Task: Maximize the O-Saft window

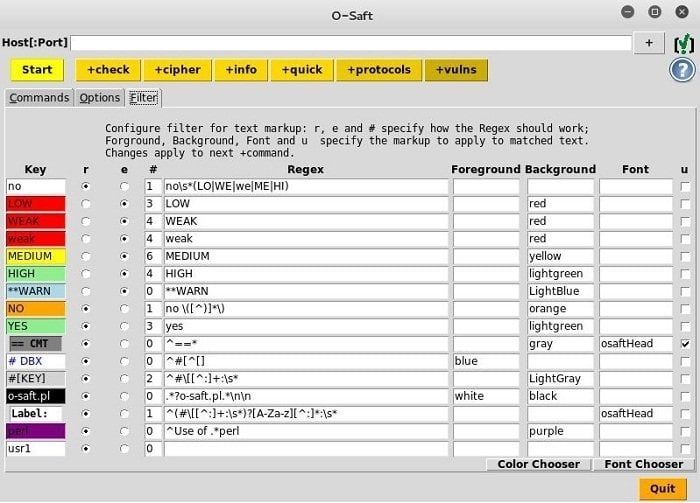Action: click(x=654, y=12)
